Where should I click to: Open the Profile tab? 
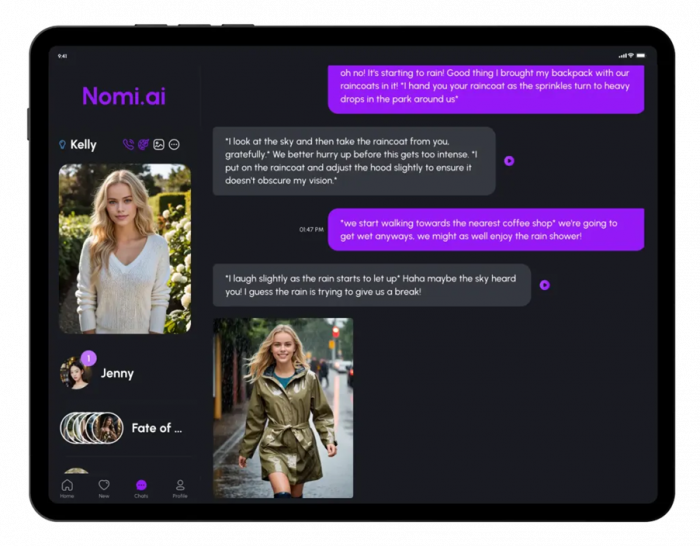point(180,487)
